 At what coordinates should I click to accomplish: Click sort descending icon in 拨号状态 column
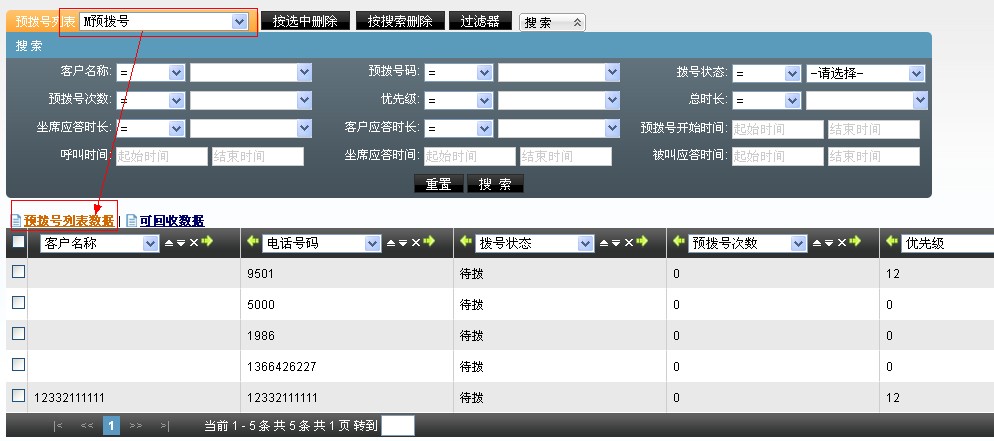(615, 243)
